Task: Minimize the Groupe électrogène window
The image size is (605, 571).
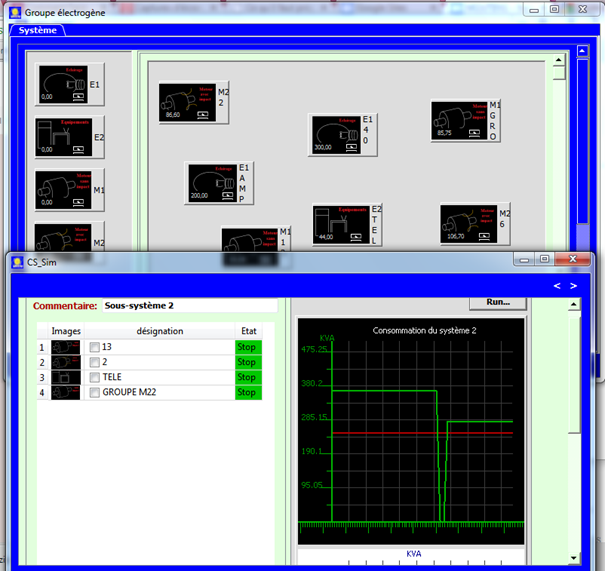Action: pos(534,10)
